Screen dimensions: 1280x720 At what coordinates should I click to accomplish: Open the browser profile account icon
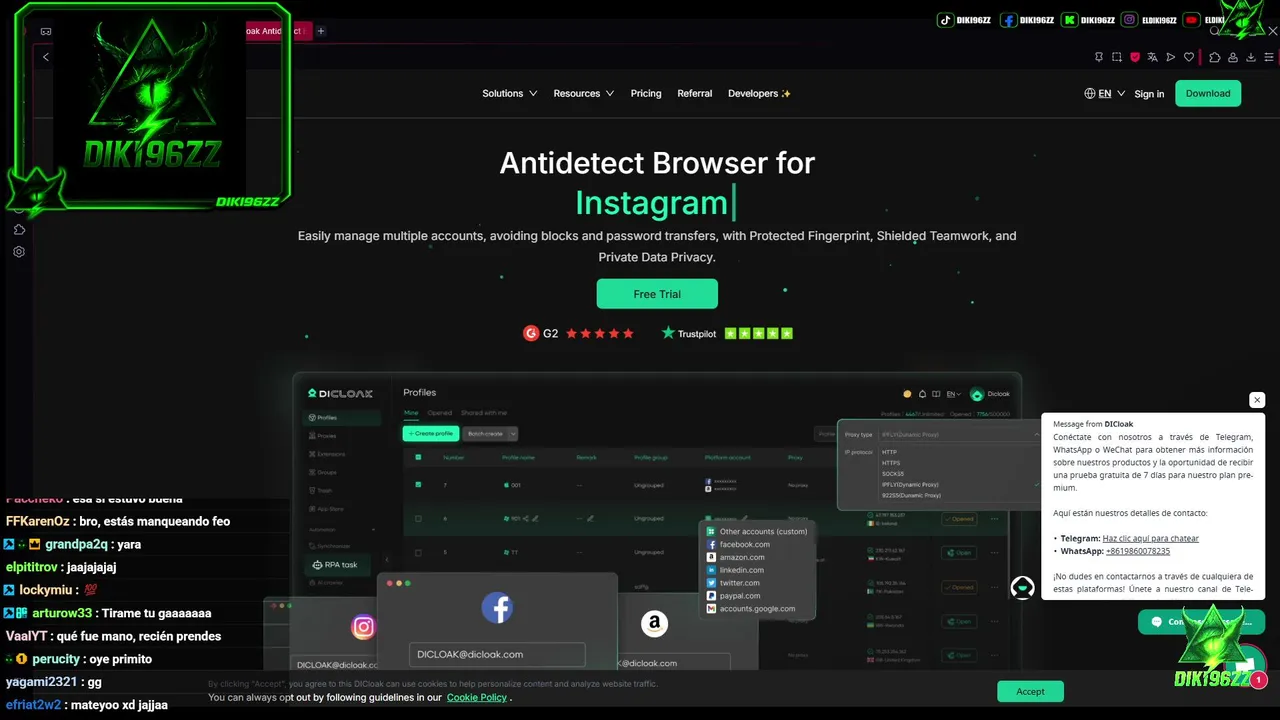1233,57
